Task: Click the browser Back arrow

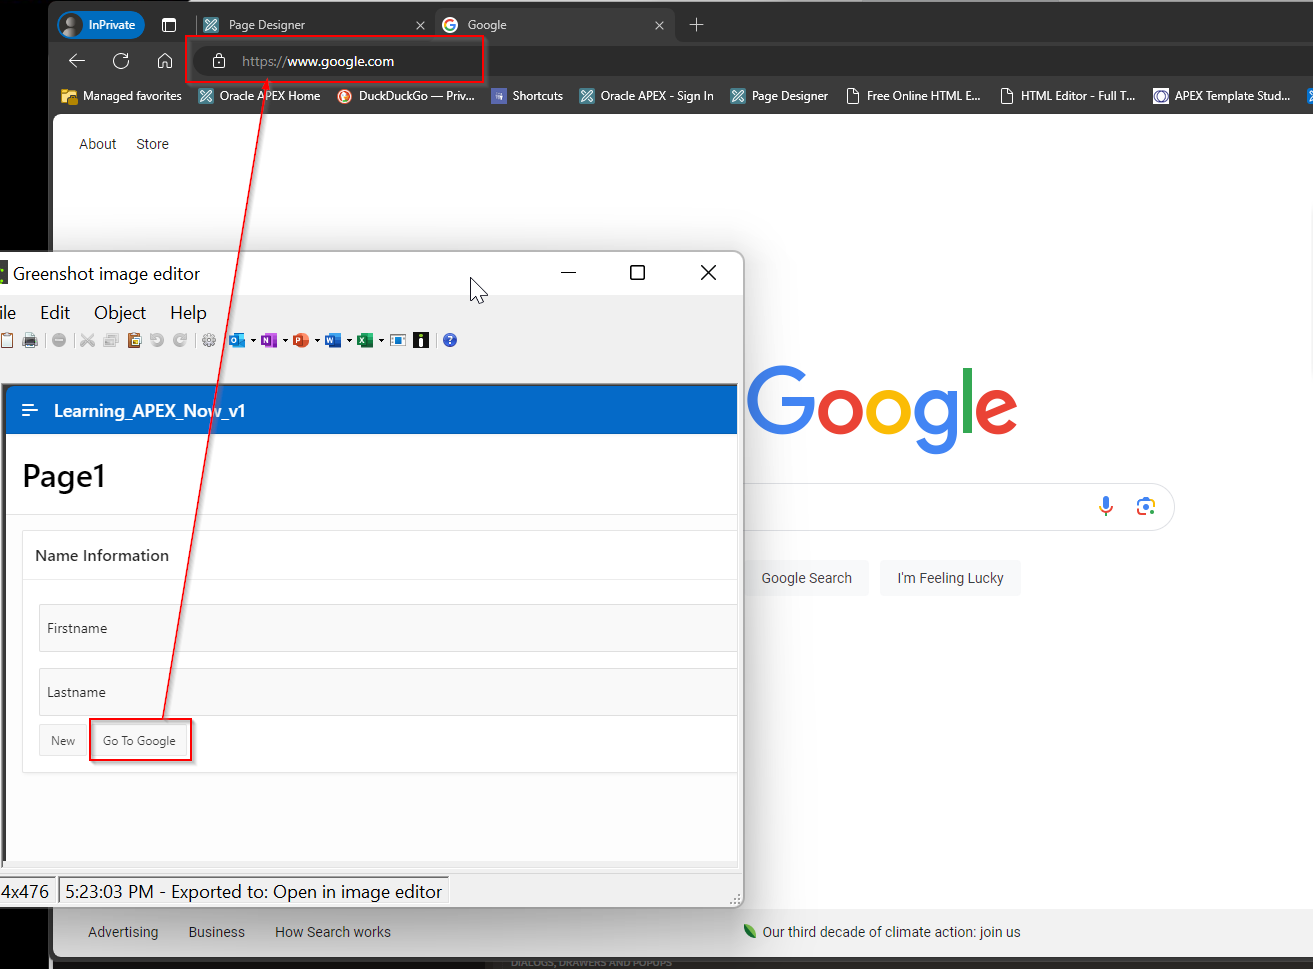Action: pos(77,61)
